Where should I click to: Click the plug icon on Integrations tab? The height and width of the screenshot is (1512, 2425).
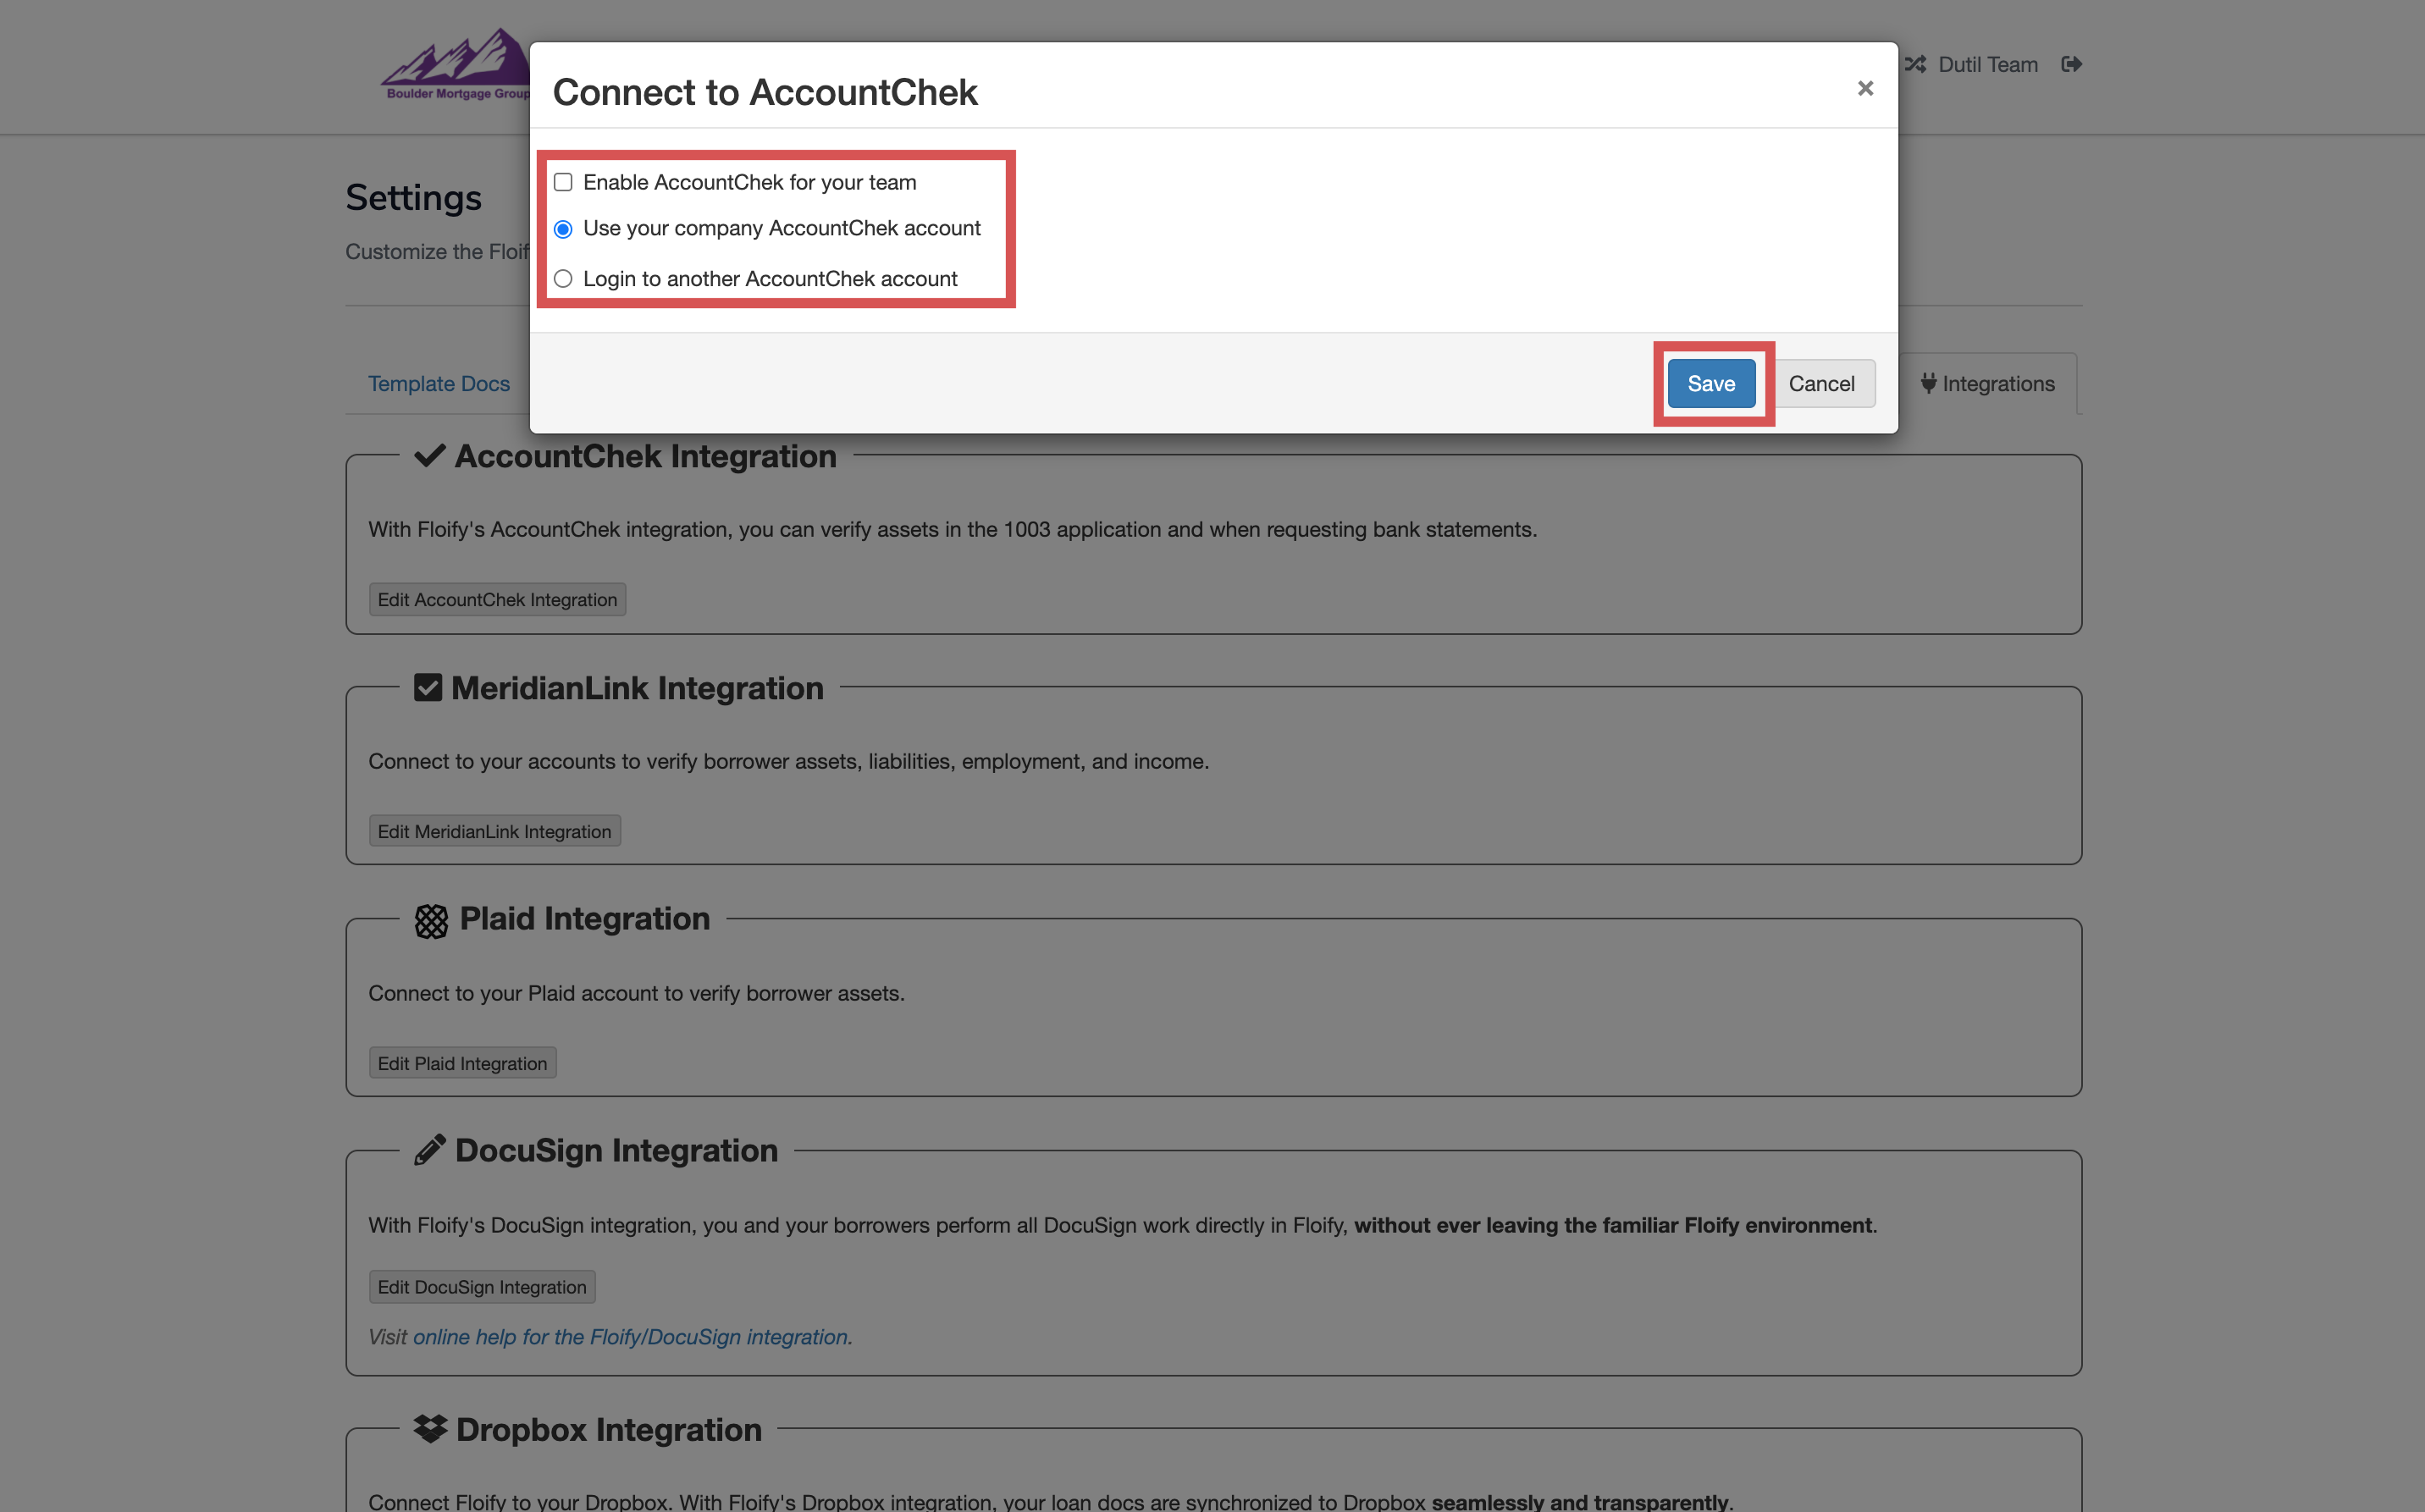pyautogui.click(x=1928, y=383)
